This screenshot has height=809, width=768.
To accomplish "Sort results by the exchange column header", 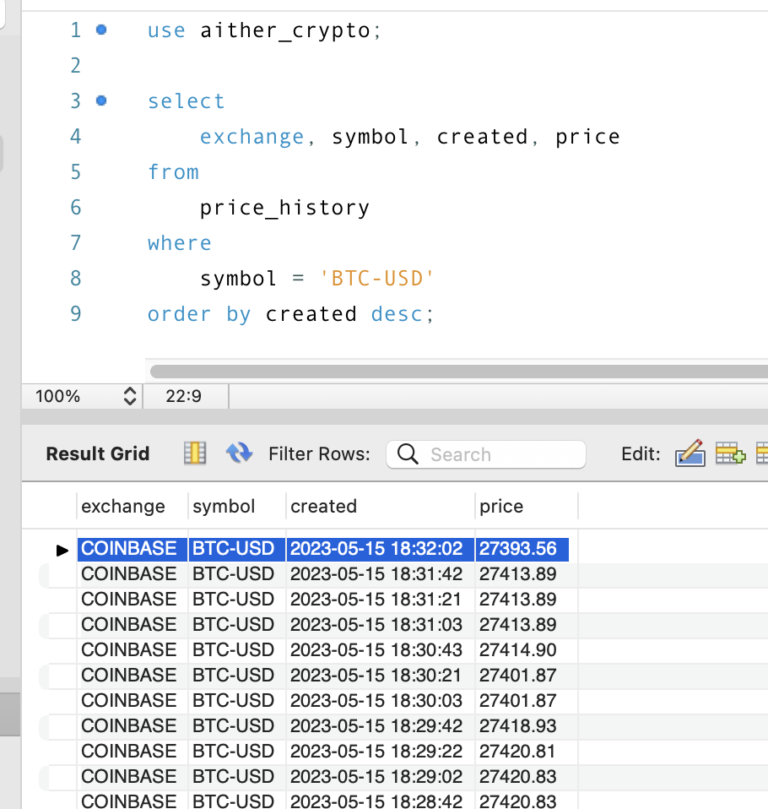I will [123, 506].
